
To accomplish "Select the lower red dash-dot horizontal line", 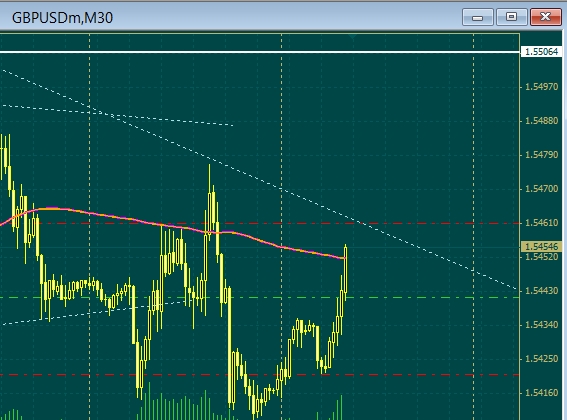I will (x=260, y=375).
